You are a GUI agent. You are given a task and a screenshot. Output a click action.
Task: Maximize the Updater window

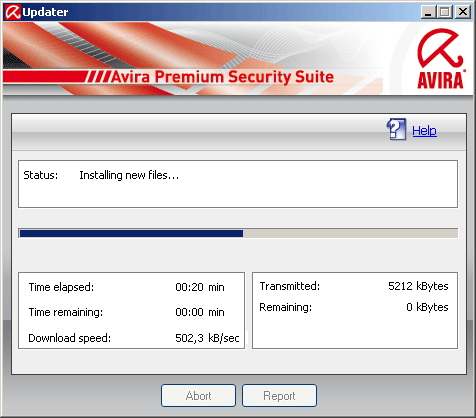[444, 12]
